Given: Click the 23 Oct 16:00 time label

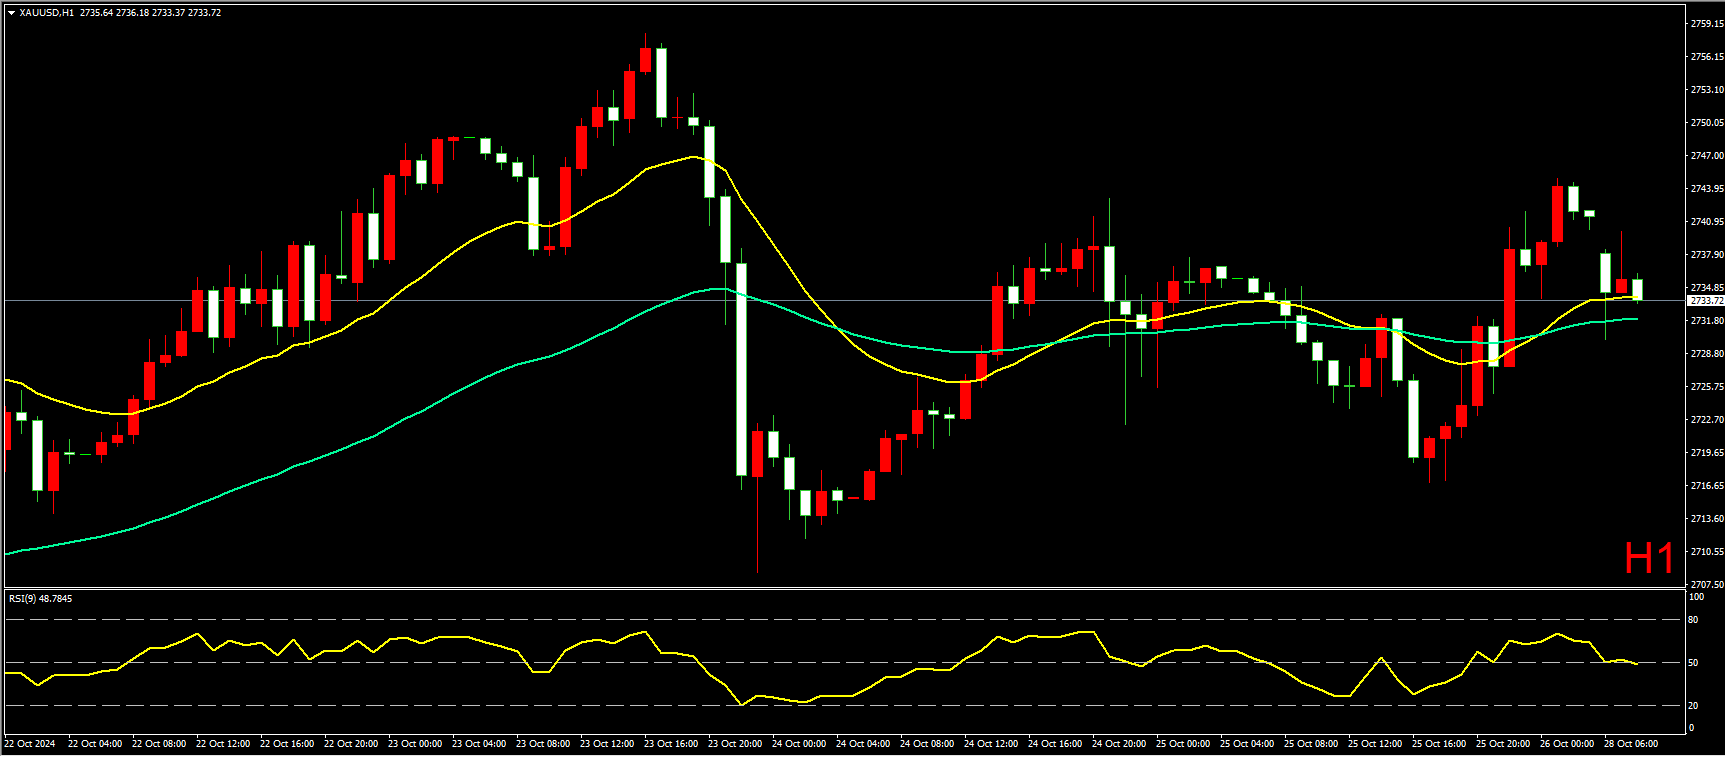Looking at the screenshot, I should 671,744.
